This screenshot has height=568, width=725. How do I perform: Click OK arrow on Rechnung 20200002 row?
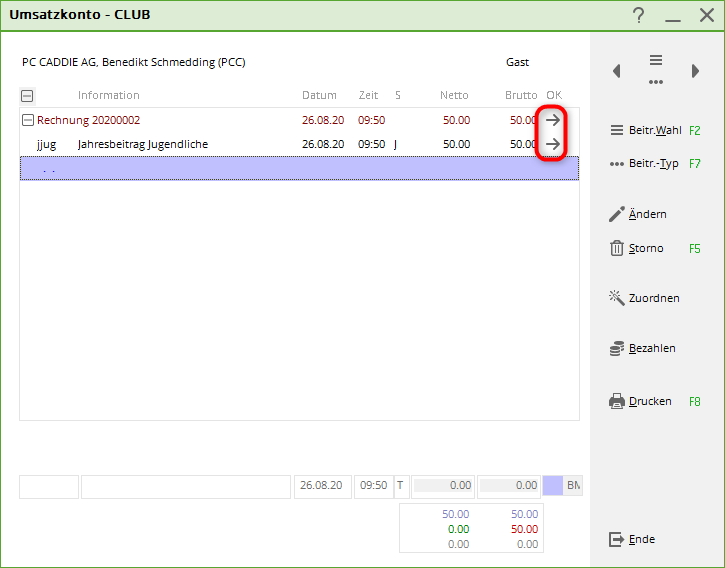pyautogui.click(x=552, y=120)
